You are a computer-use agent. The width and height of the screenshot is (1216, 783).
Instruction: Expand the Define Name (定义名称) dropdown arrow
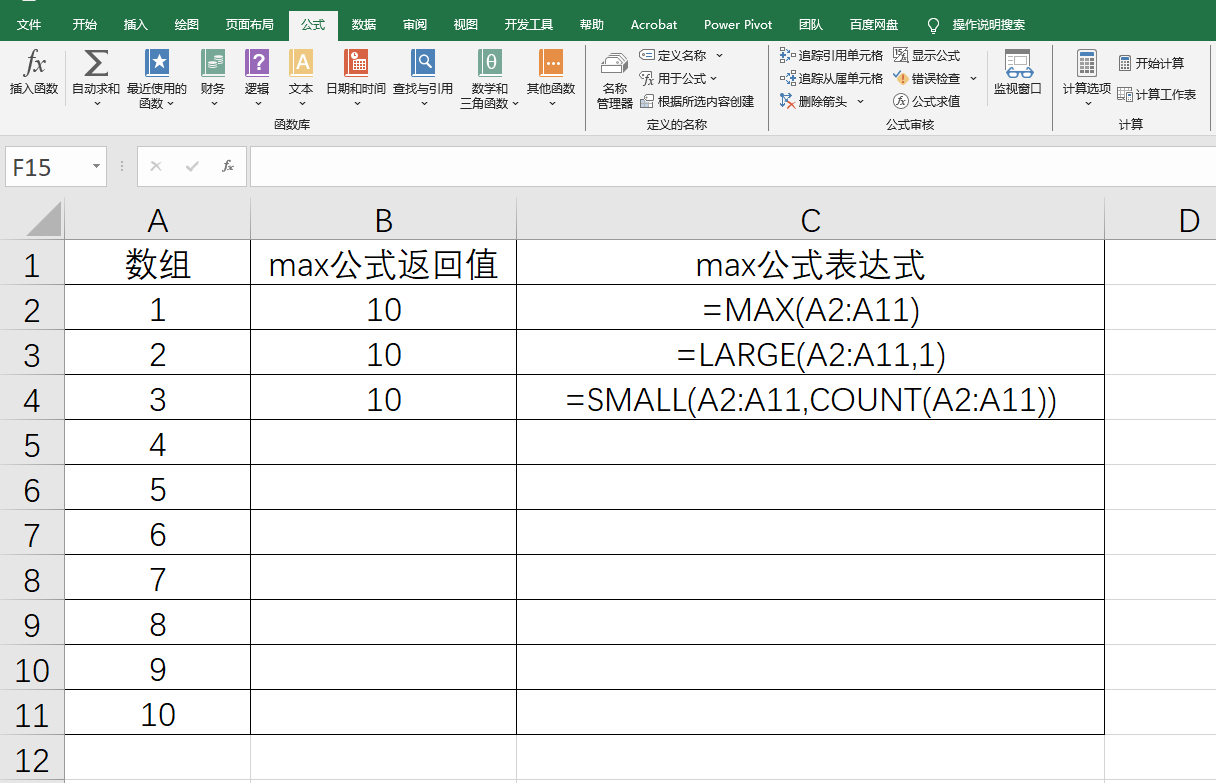tap(719, 55)
